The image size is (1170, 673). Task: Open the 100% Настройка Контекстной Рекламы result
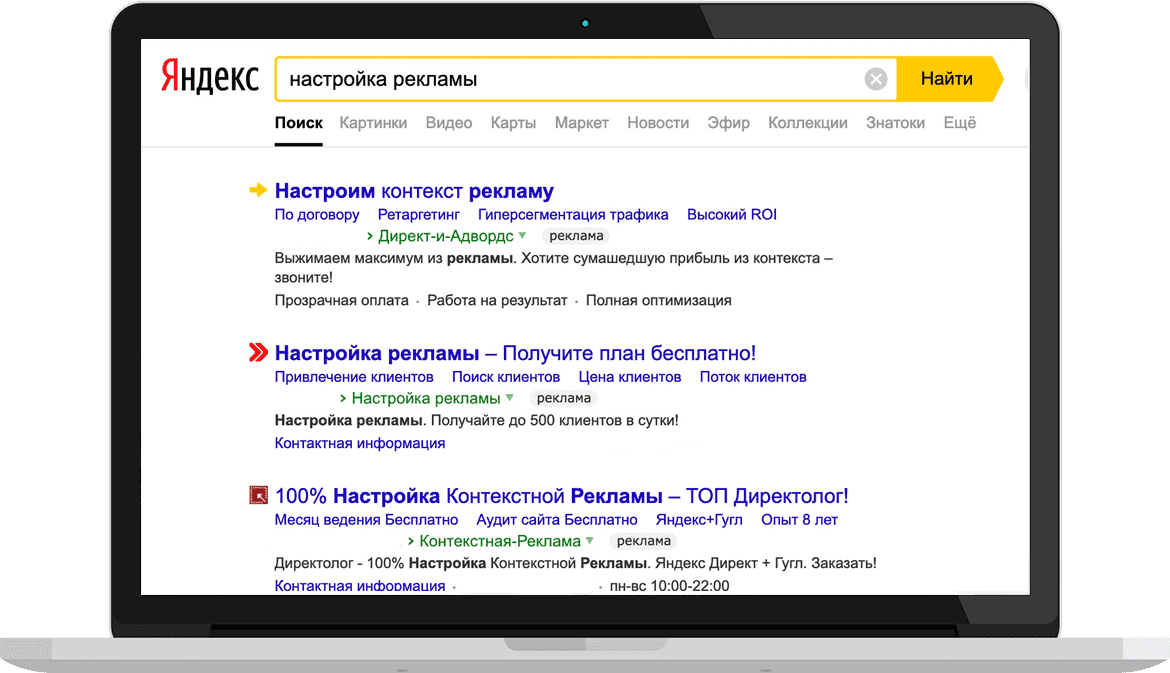(x=561, y=496)
